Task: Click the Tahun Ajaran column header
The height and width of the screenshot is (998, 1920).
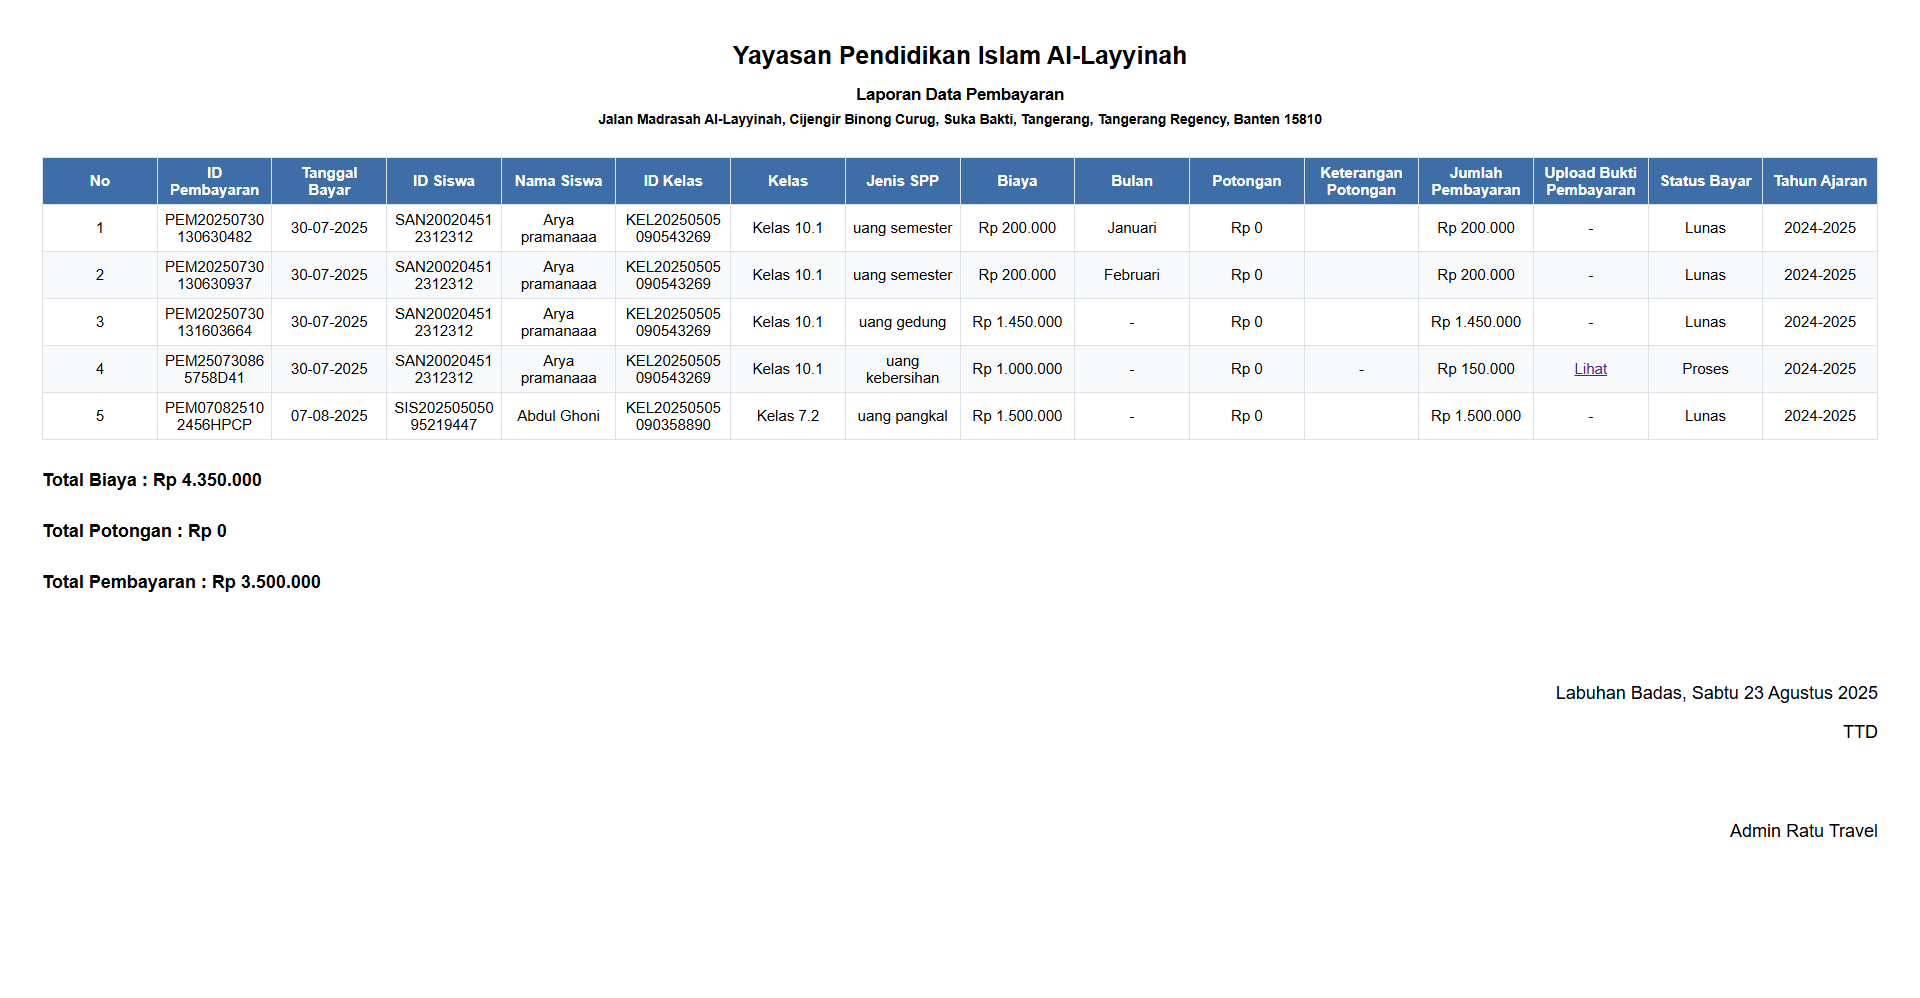Action: (x=1819, y=181)
